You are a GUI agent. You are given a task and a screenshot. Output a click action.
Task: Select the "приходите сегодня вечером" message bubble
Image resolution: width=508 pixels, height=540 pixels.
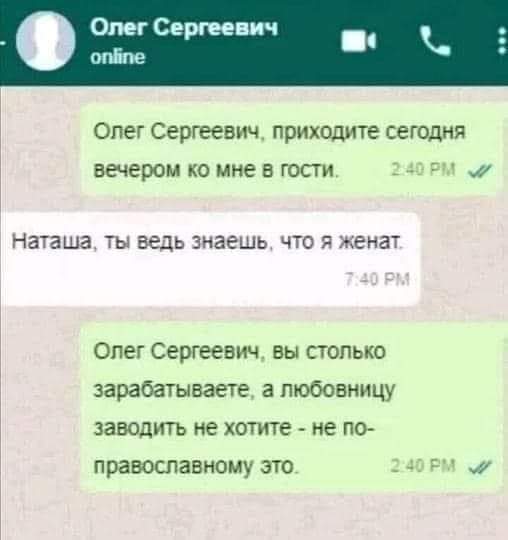point(290,149)
